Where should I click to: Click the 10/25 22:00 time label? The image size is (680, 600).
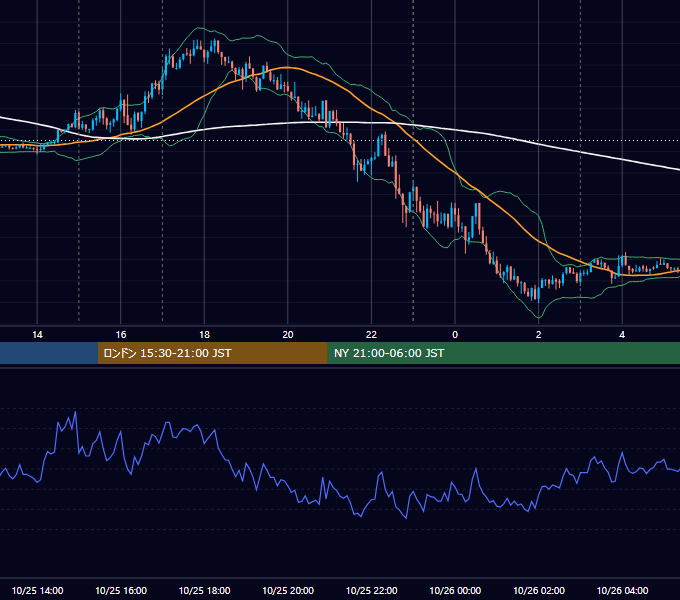(371, 590)
